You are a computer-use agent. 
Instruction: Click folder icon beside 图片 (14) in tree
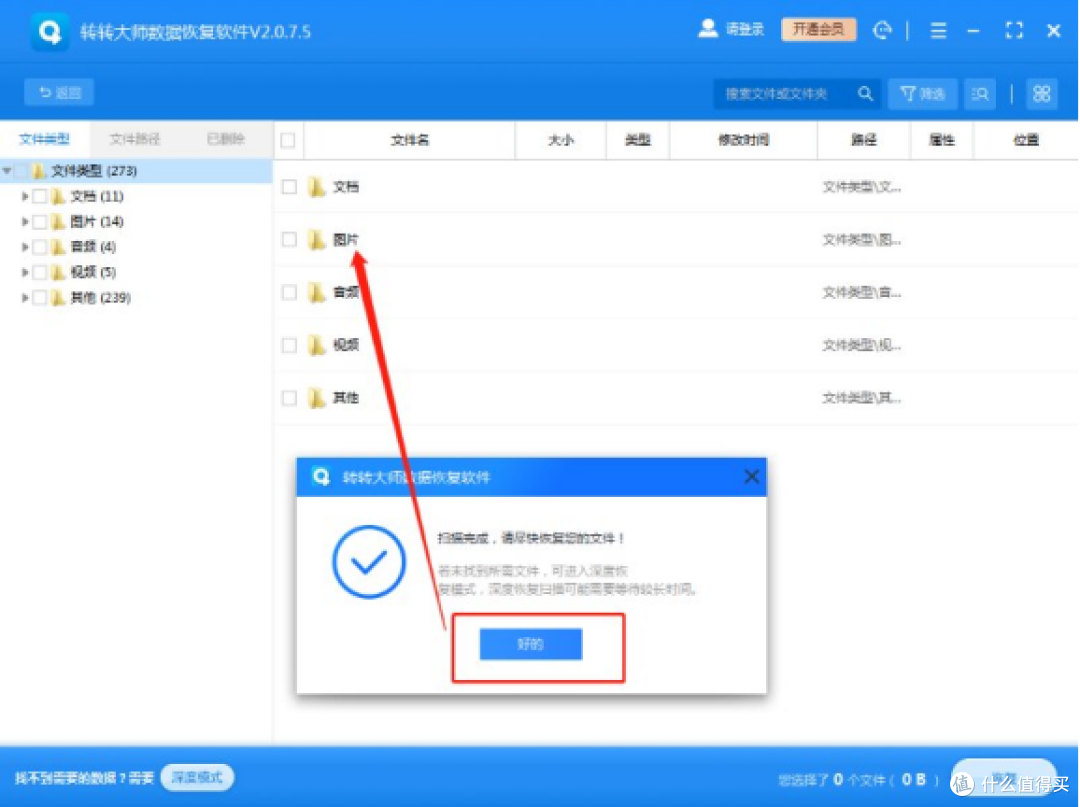tap(59, 222)
